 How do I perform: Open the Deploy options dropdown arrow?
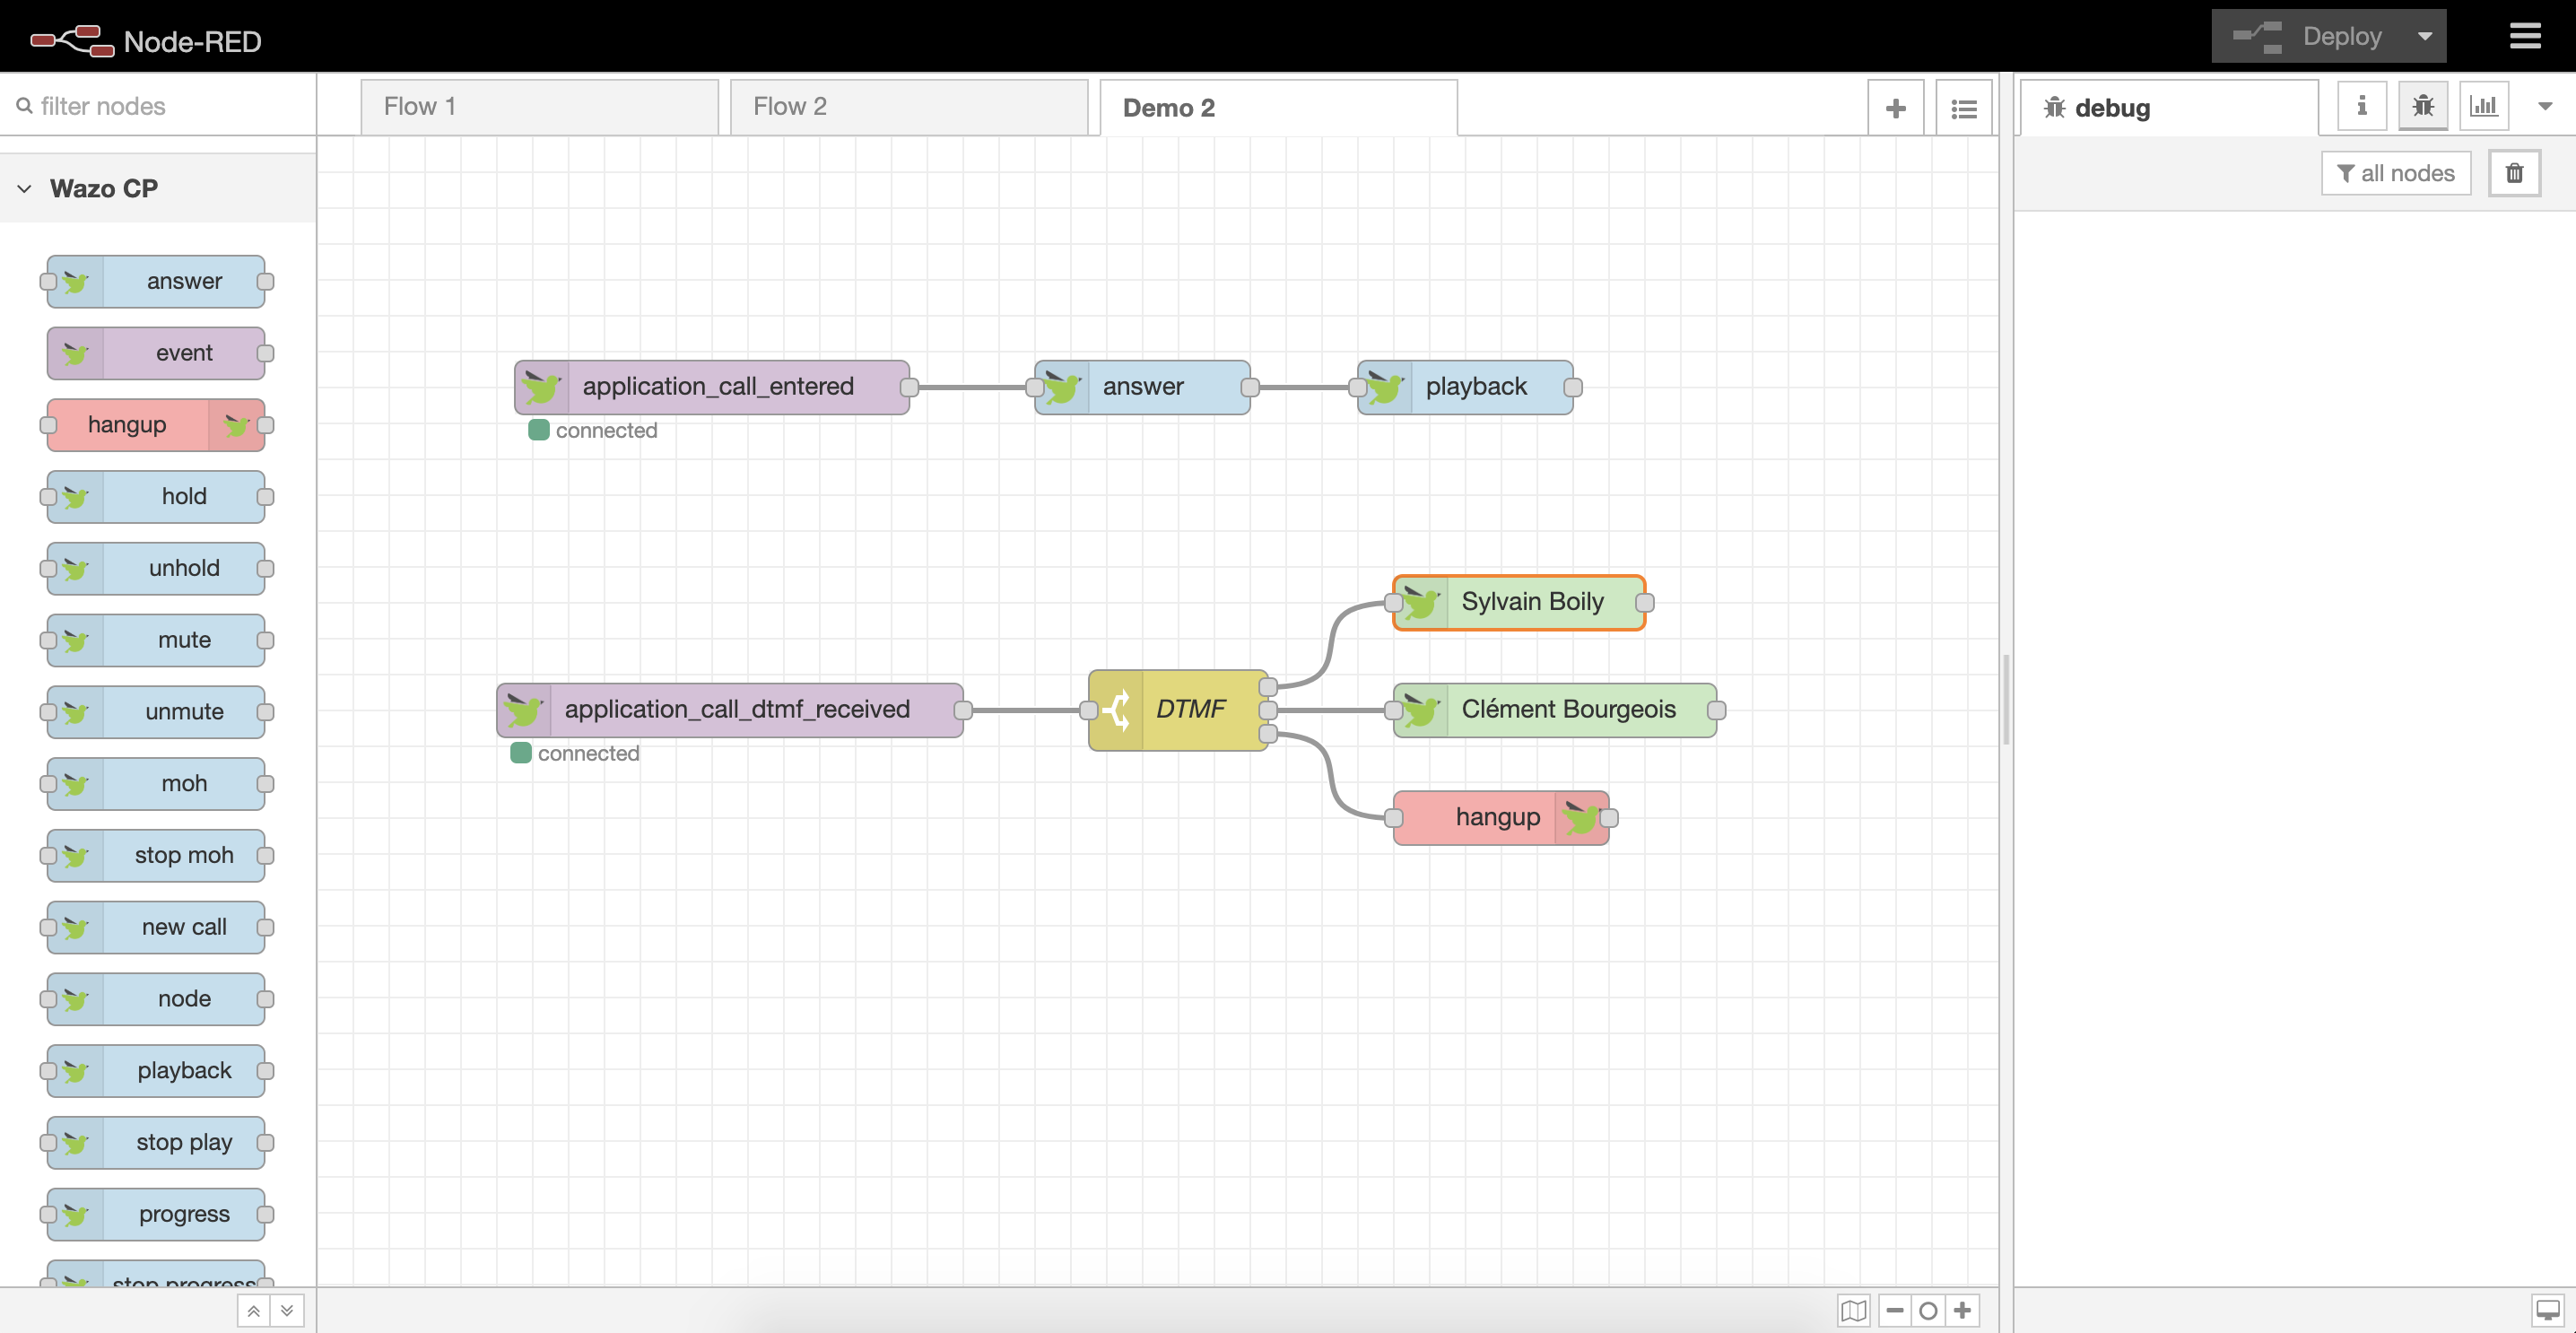click(x=2424, y=36)
